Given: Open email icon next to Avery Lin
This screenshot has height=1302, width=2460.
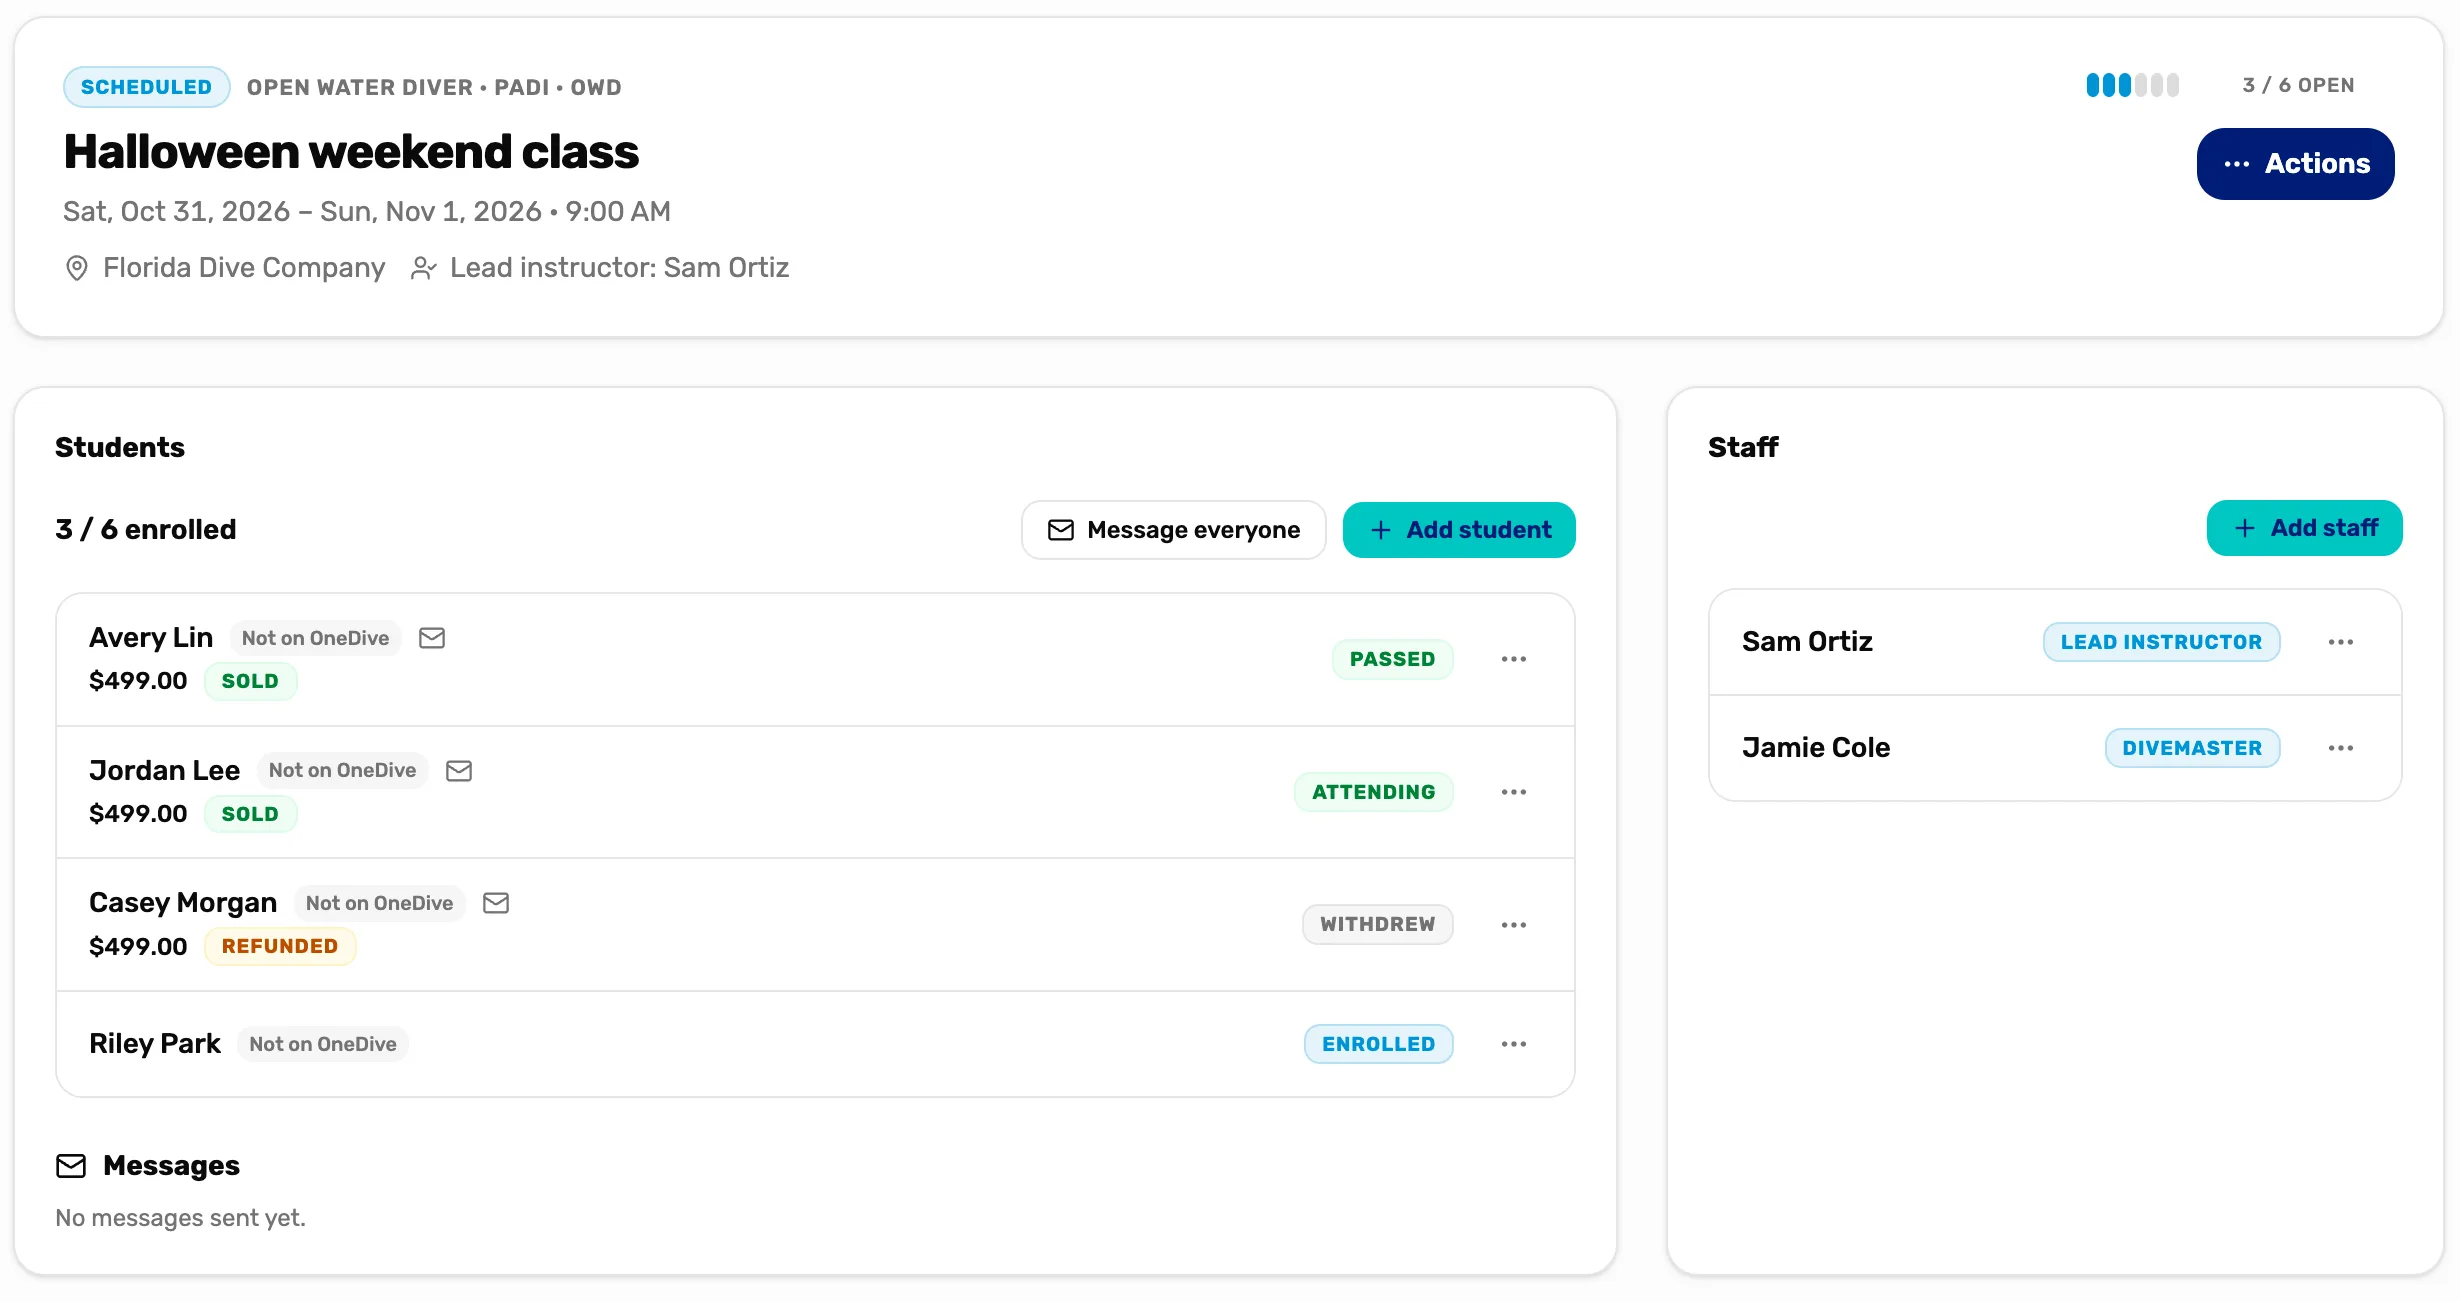Looking at the screenshot, I should 432,638.
